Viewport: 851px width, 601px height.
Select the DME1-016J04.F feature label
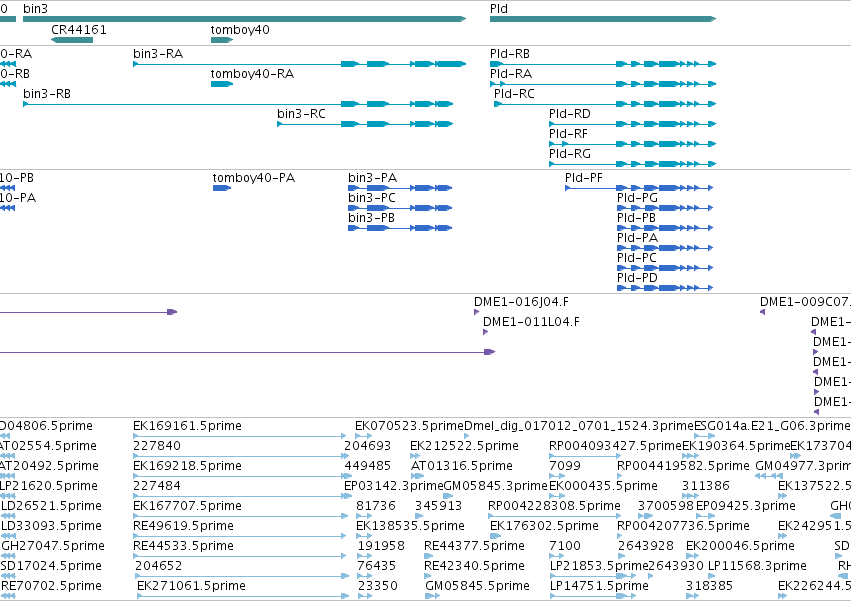(521, 302)
